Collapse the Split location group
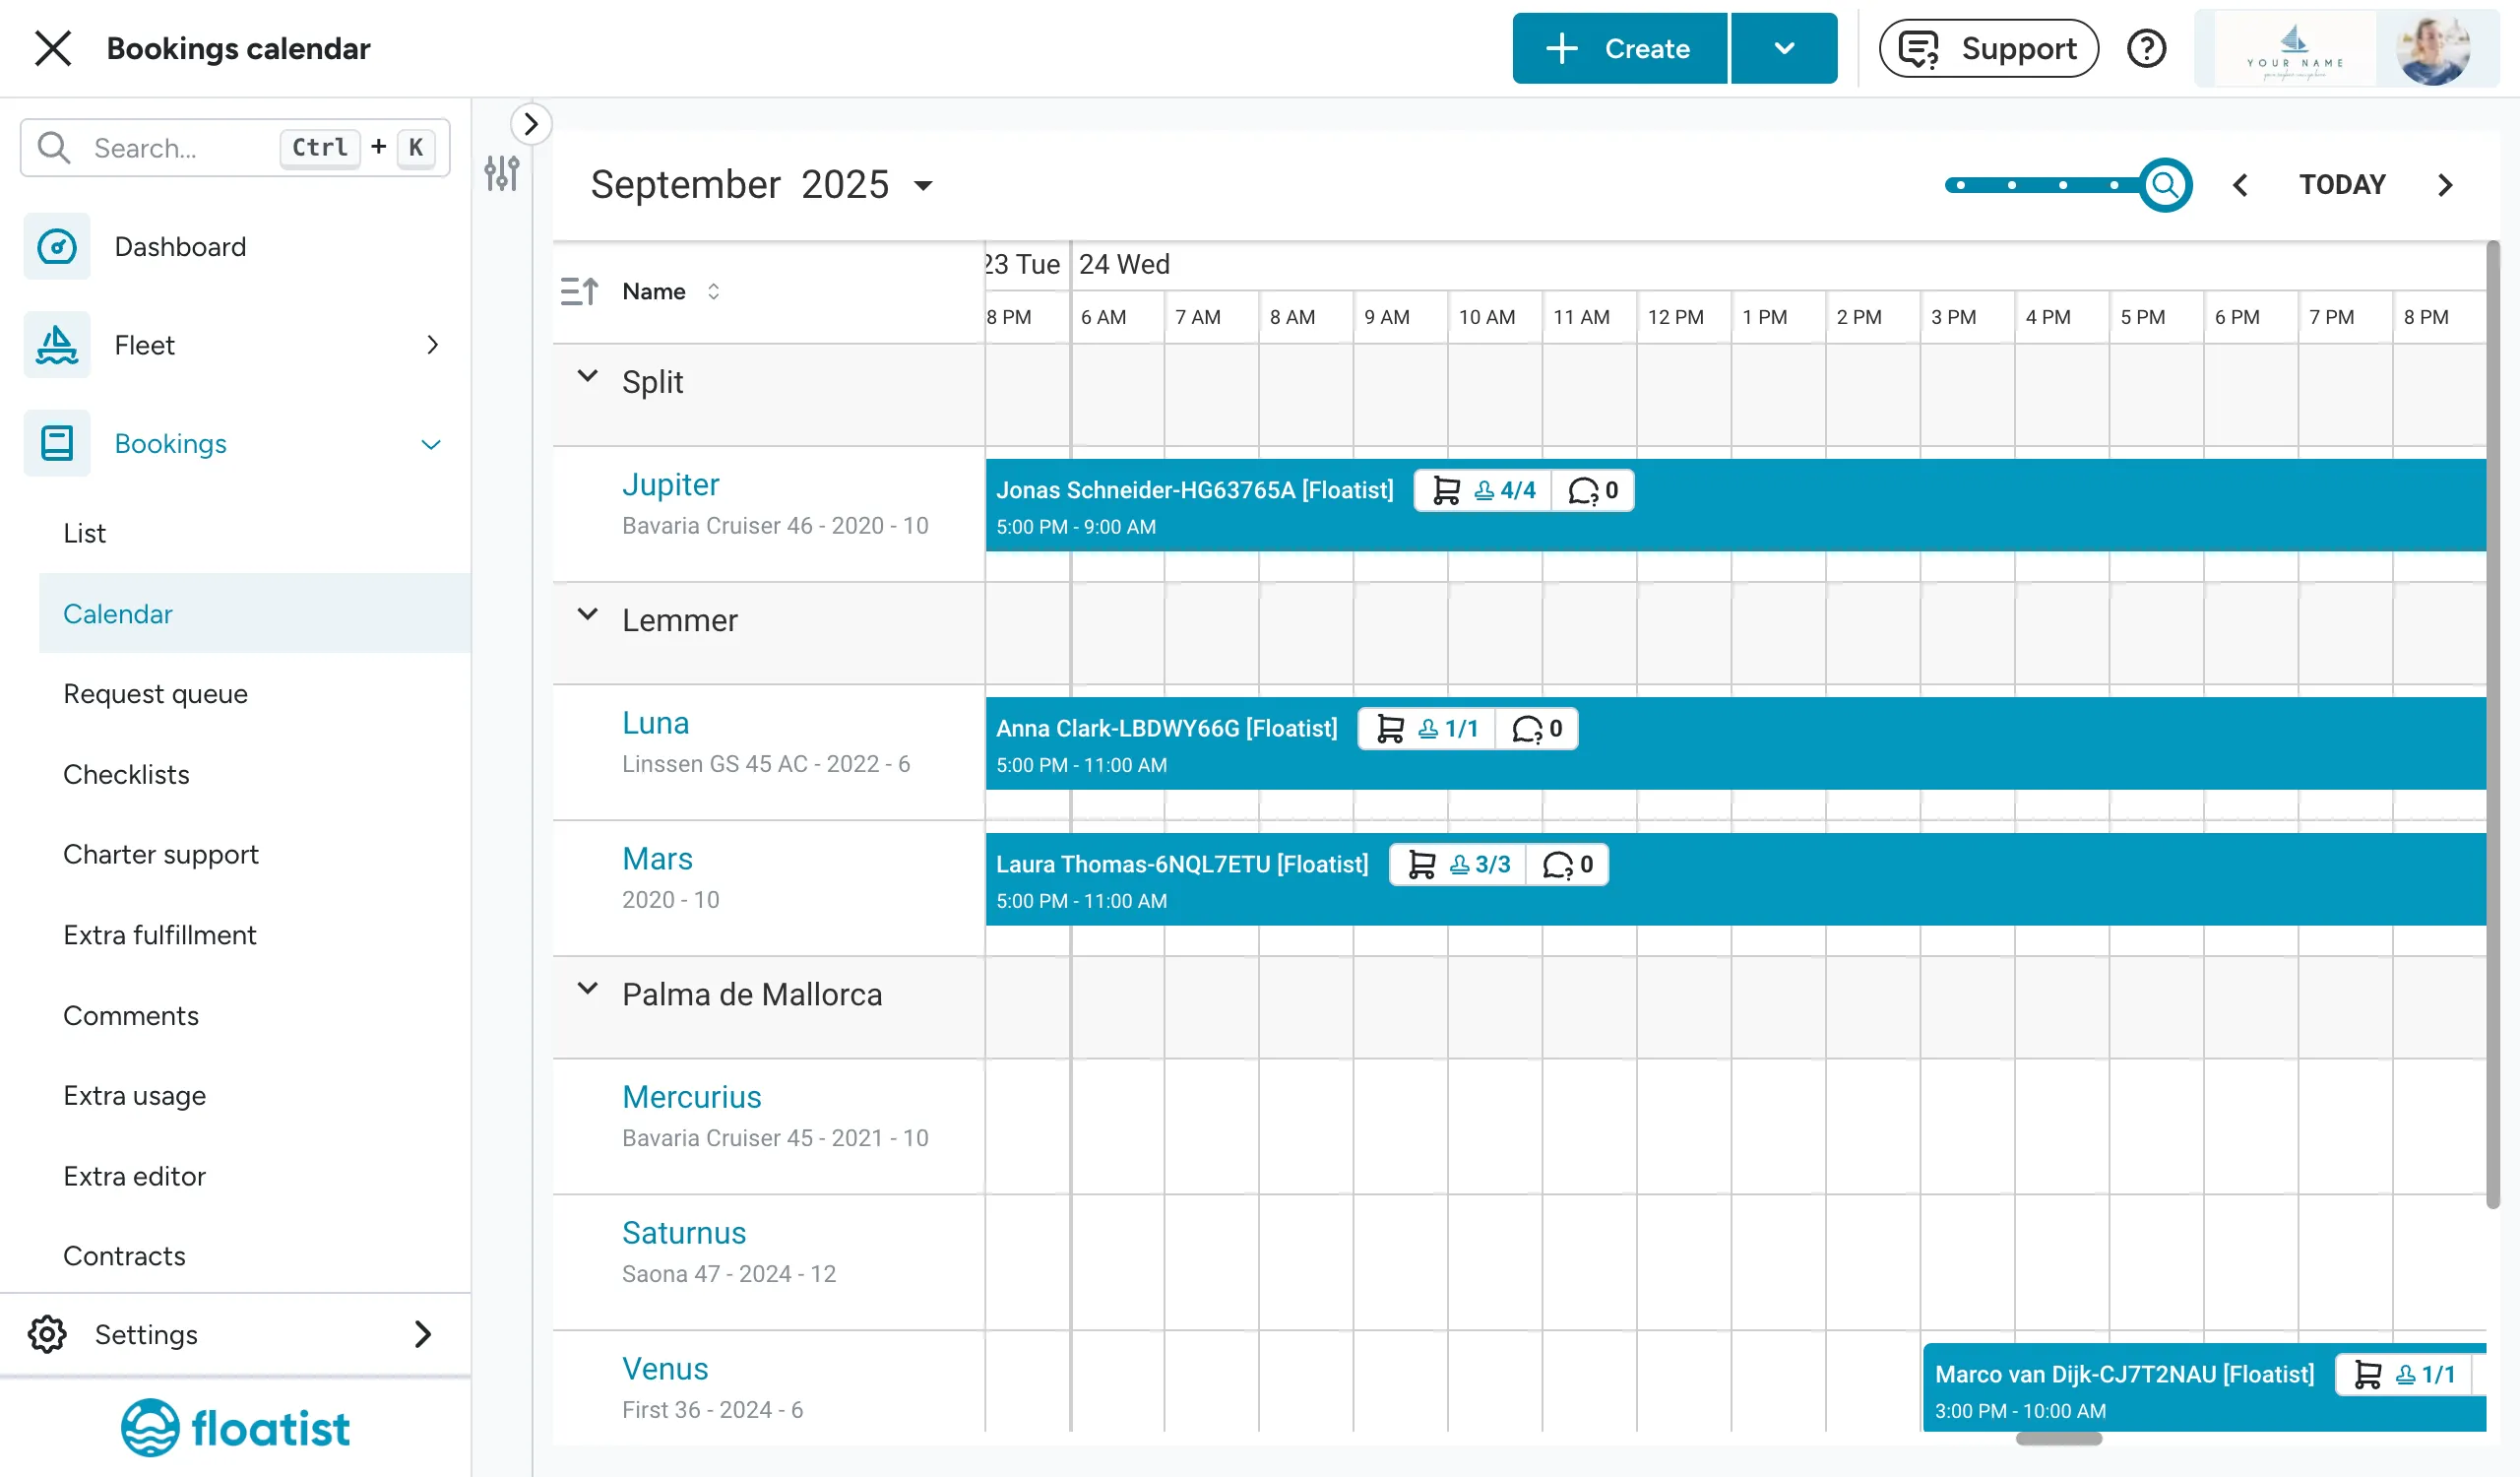 (588, 376)
